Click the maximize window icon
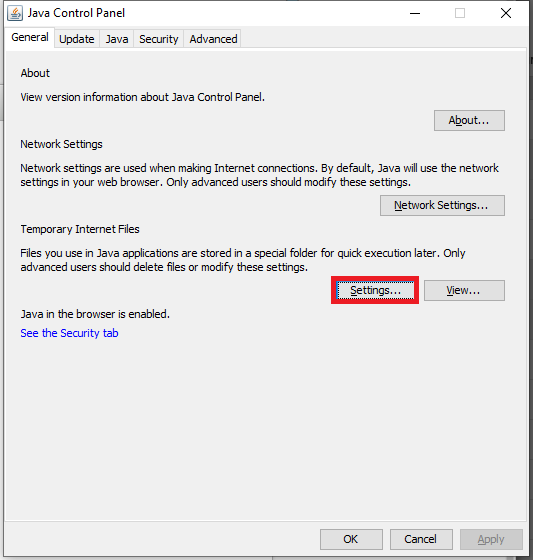This screenshot has height=560, width=533. [x=460, y=14]
